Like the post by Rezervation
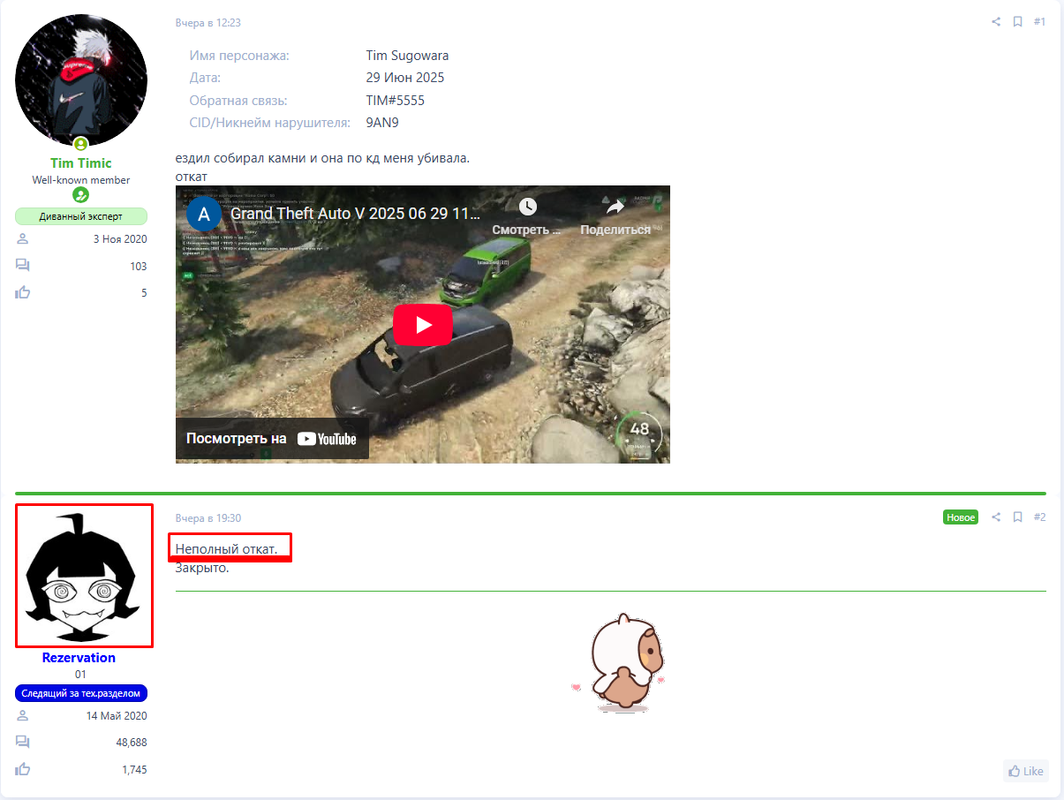Image resolution: width=1064 pixels, height=800 pixels. coord(1025,771)
